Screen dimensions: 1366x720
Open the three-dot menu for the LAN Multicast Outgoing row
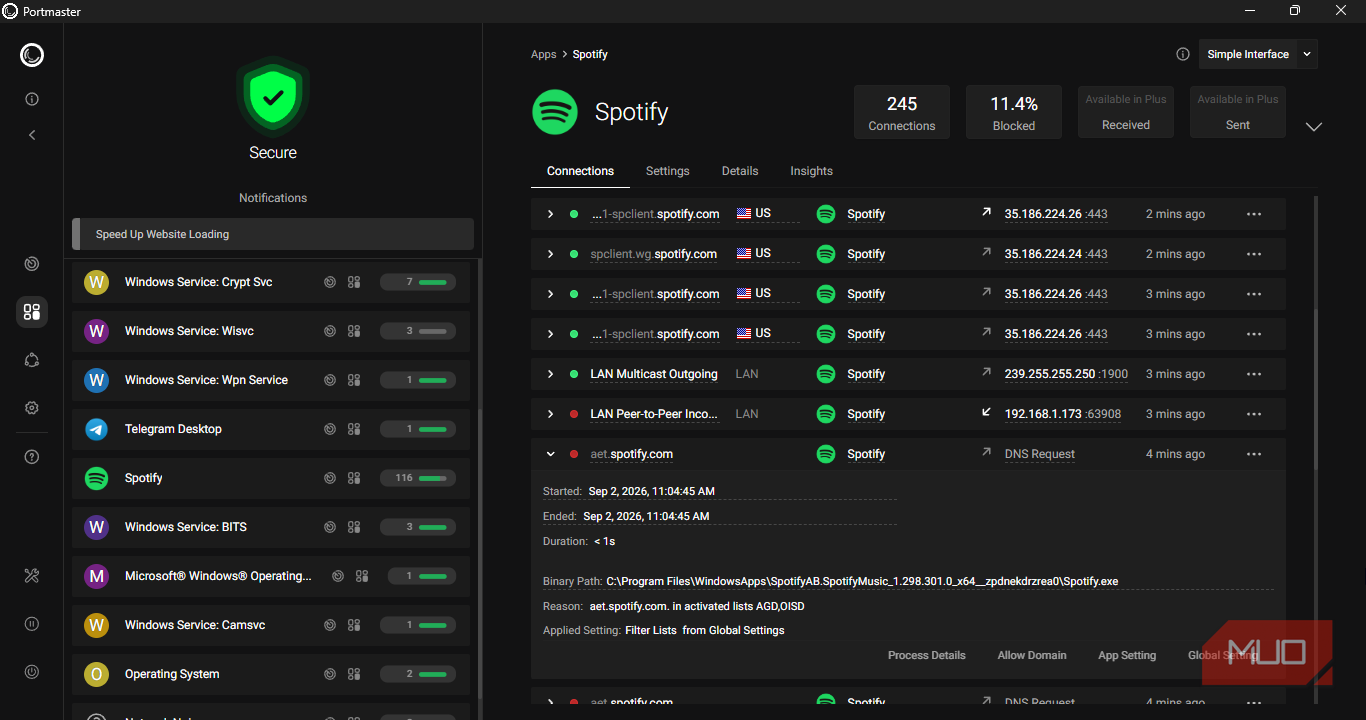click(1254, 374)
